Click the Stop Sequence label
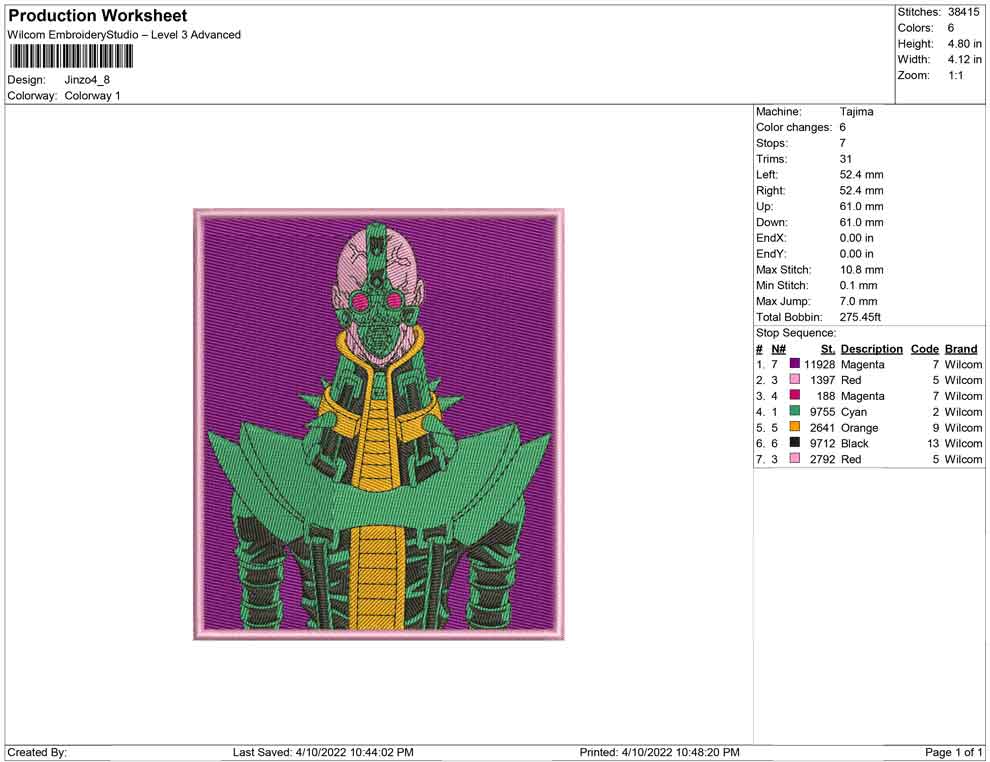This screenshot has height=762, width=990. pos(796,333)
